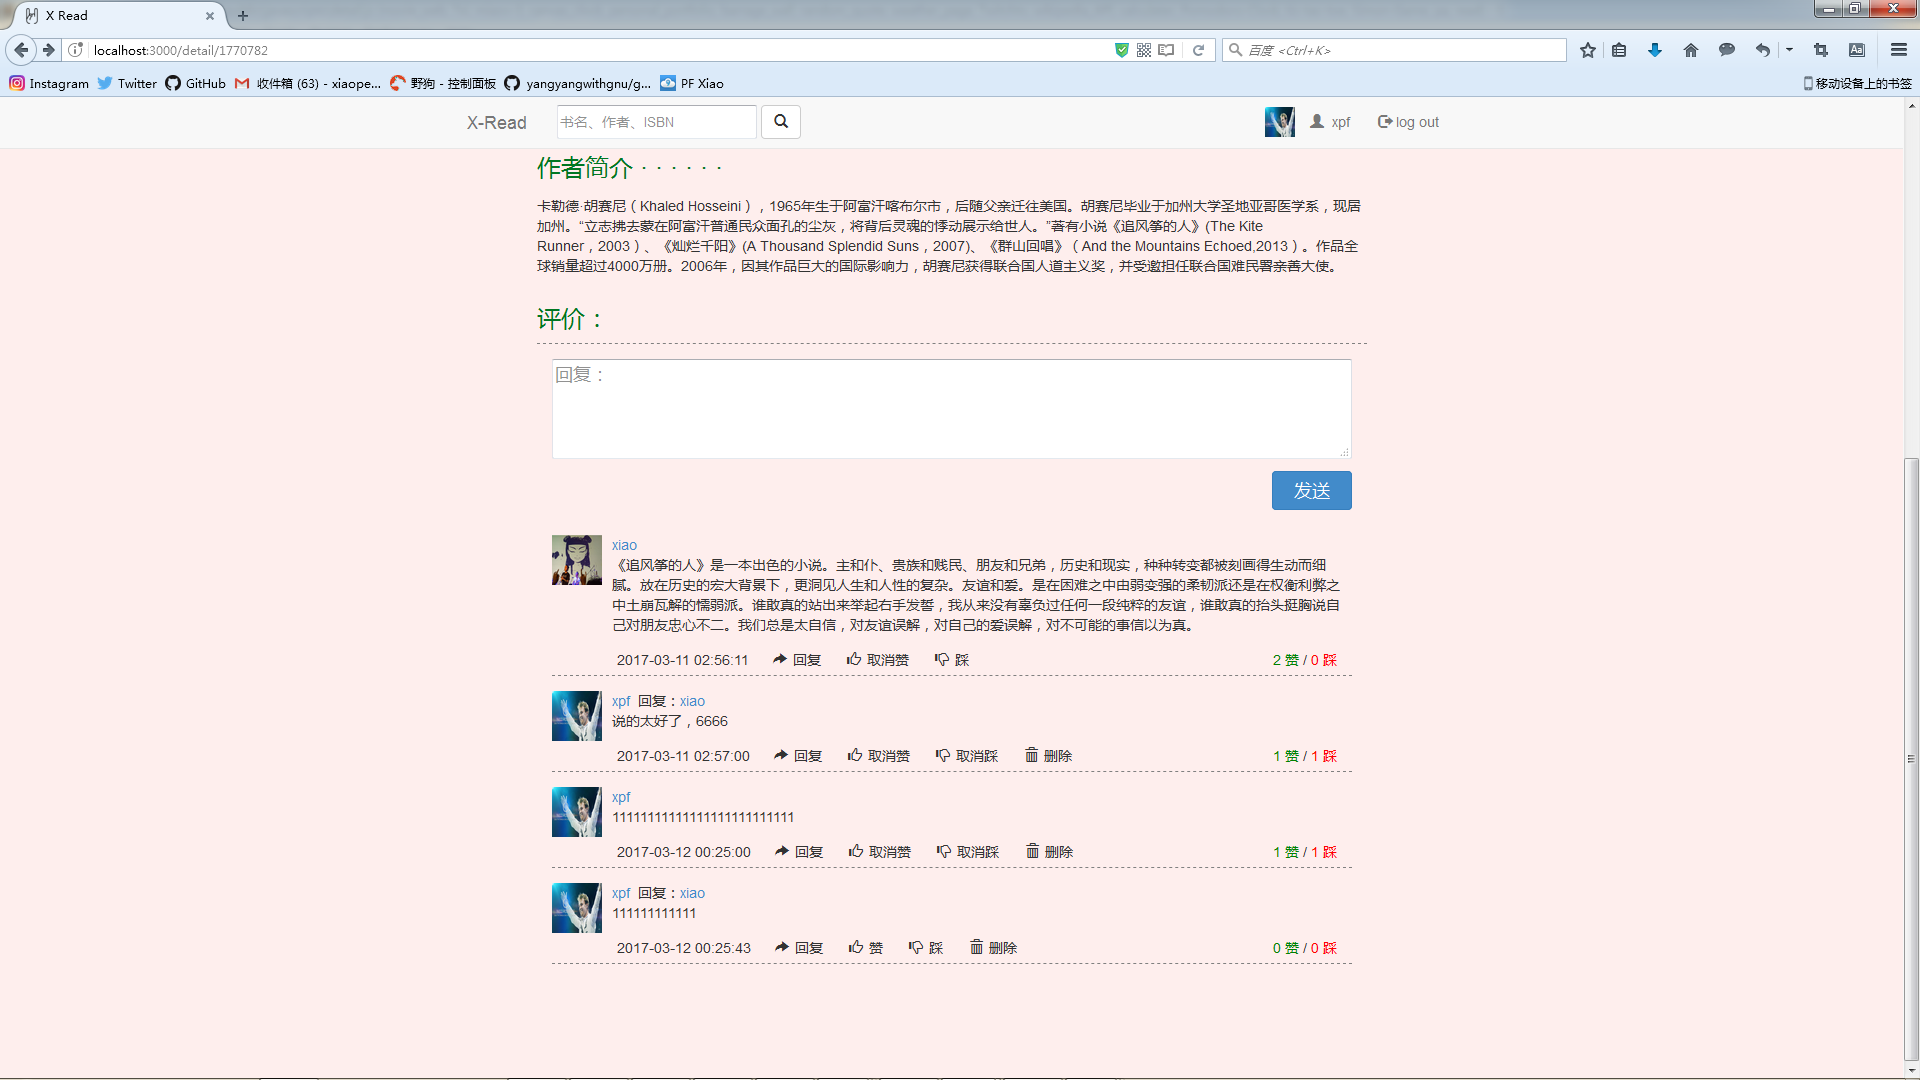Open the browser downloads arrow icon

[1655, 50]
